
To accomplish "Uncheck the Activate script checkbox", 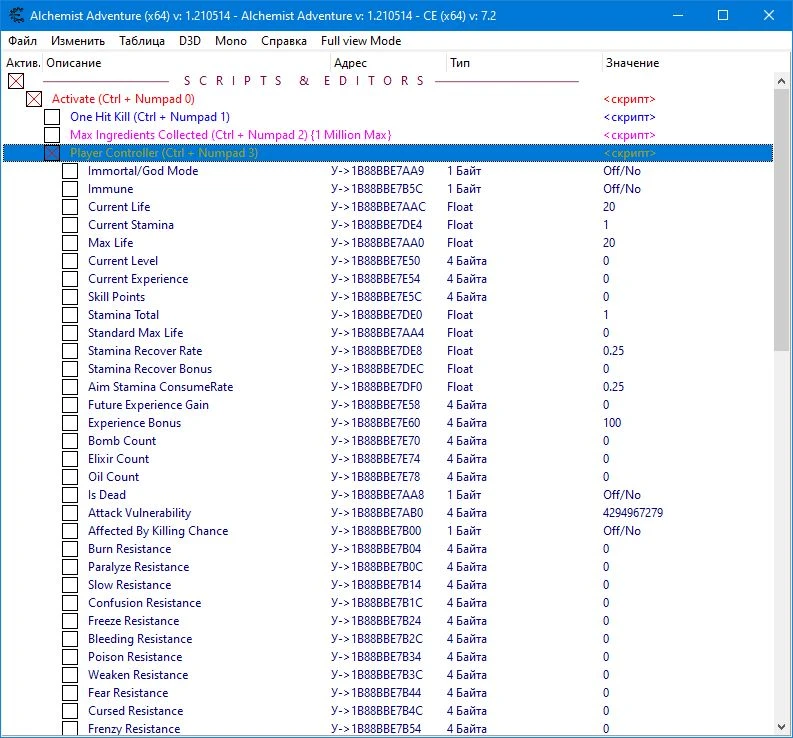I will click(34, 99).
